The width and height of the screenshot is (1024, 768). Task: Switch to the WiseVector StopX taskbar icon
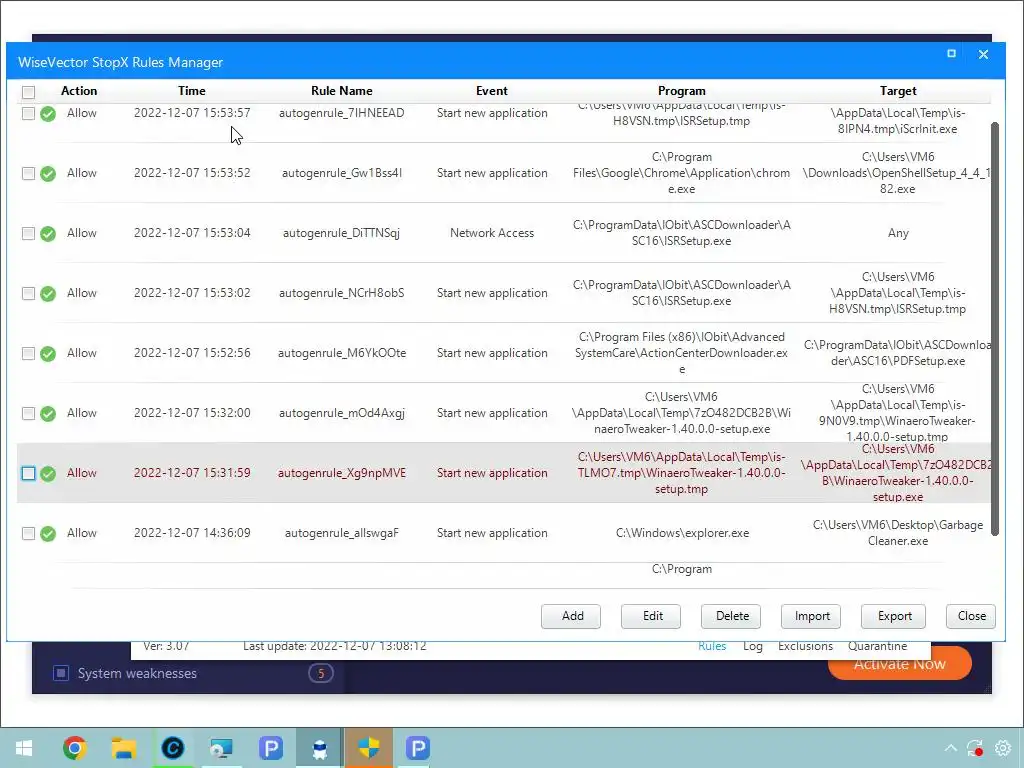click(x=319, y=748)
